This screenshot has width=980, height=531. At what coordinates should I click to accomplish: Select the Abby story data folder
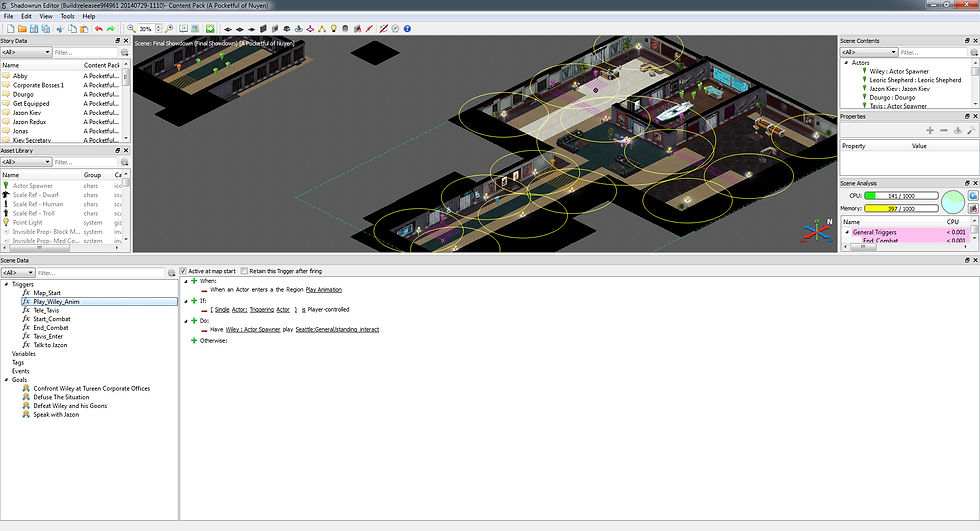20,76
